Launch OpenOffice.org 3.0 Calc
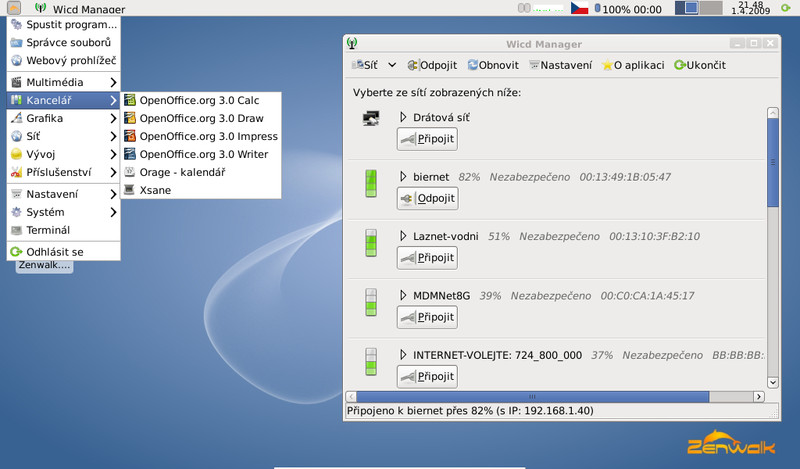The image size is (800, 469). pyautogui.click(x=201, y=100)
